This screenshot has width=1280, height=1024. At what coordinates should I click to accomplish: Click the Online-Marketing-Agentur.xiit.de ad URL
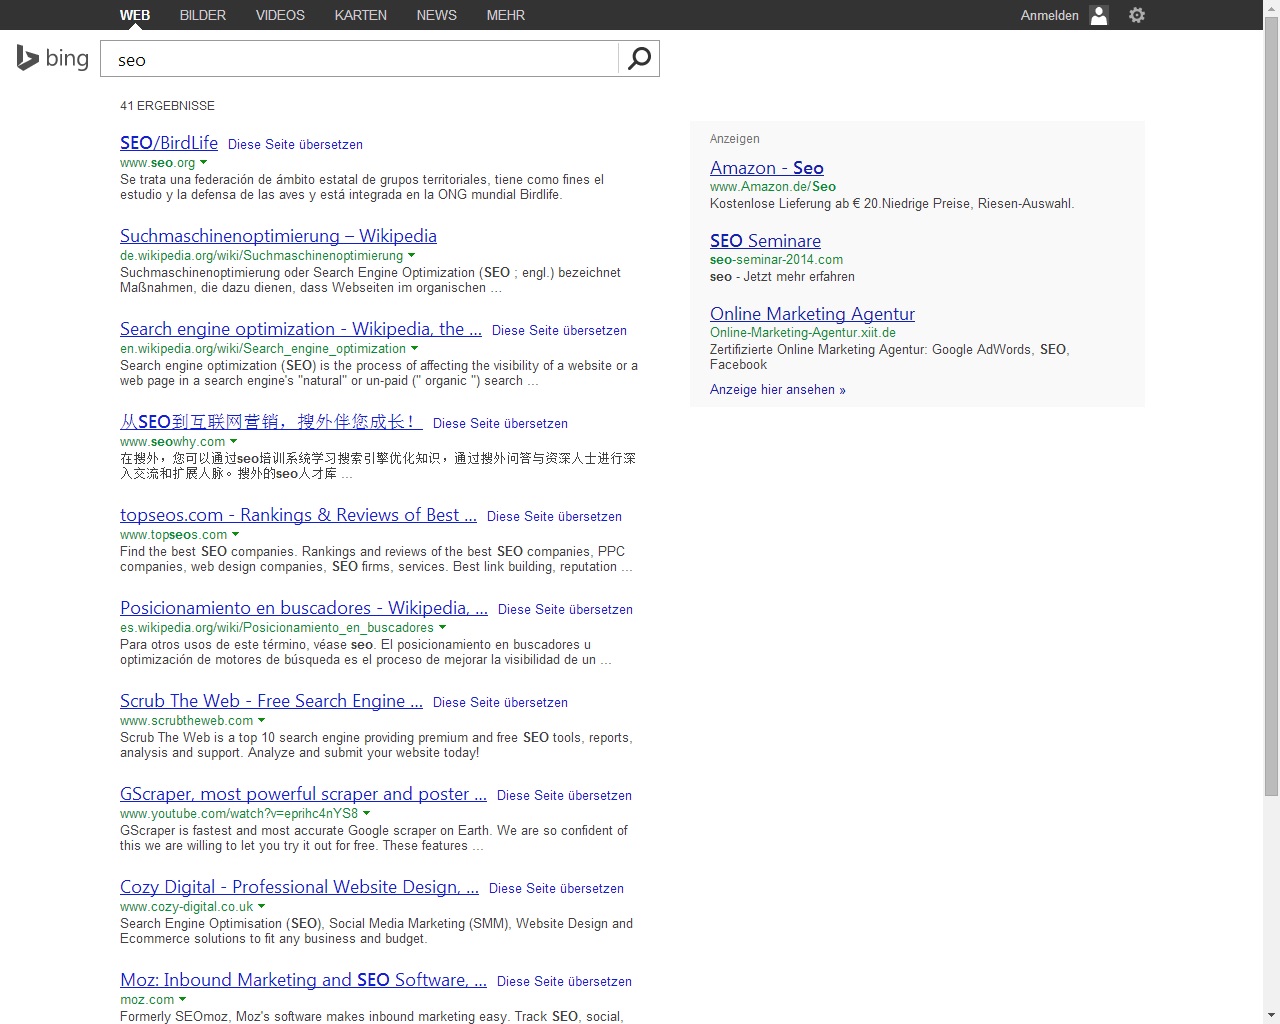803,333
